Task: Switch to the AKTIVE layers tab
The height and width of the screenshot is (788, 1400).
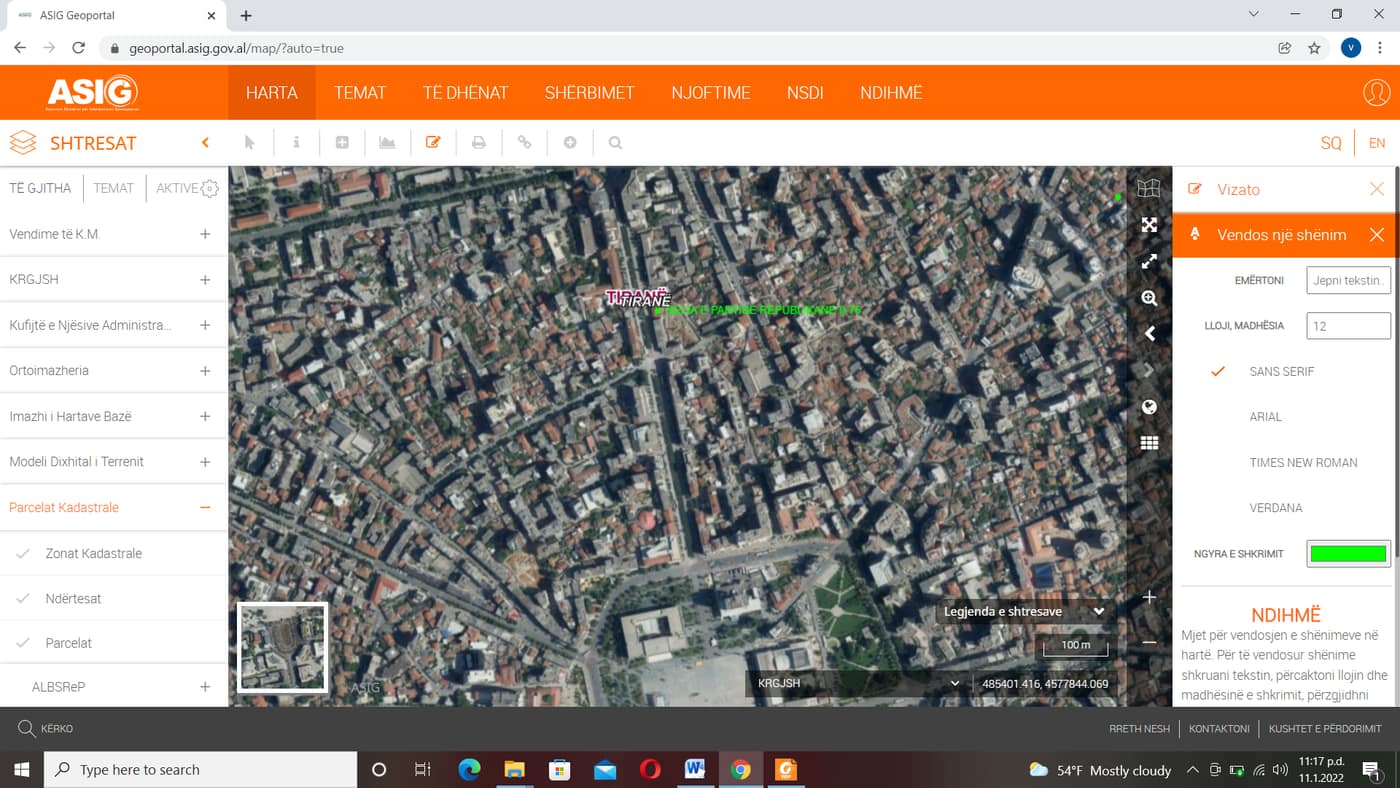Action: pyautogui.click(x=177, y=188)
